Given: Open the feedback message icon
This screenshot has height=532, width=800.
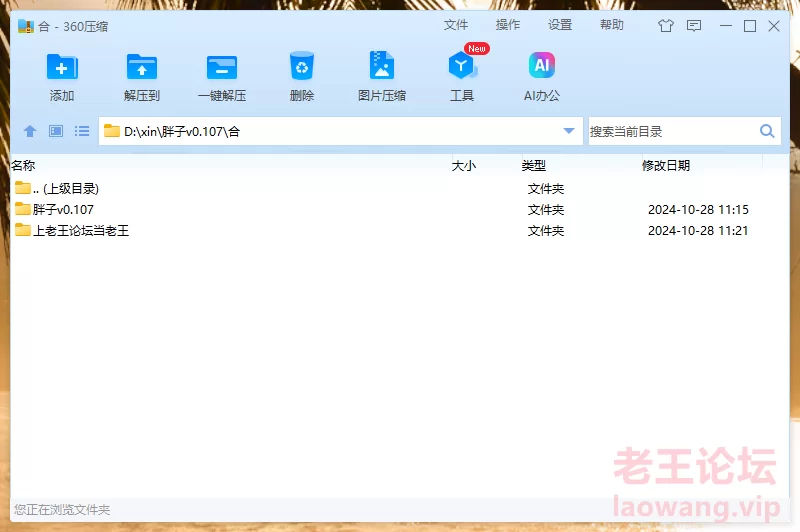Looking at the screenshot, I should tap(694, 26).
